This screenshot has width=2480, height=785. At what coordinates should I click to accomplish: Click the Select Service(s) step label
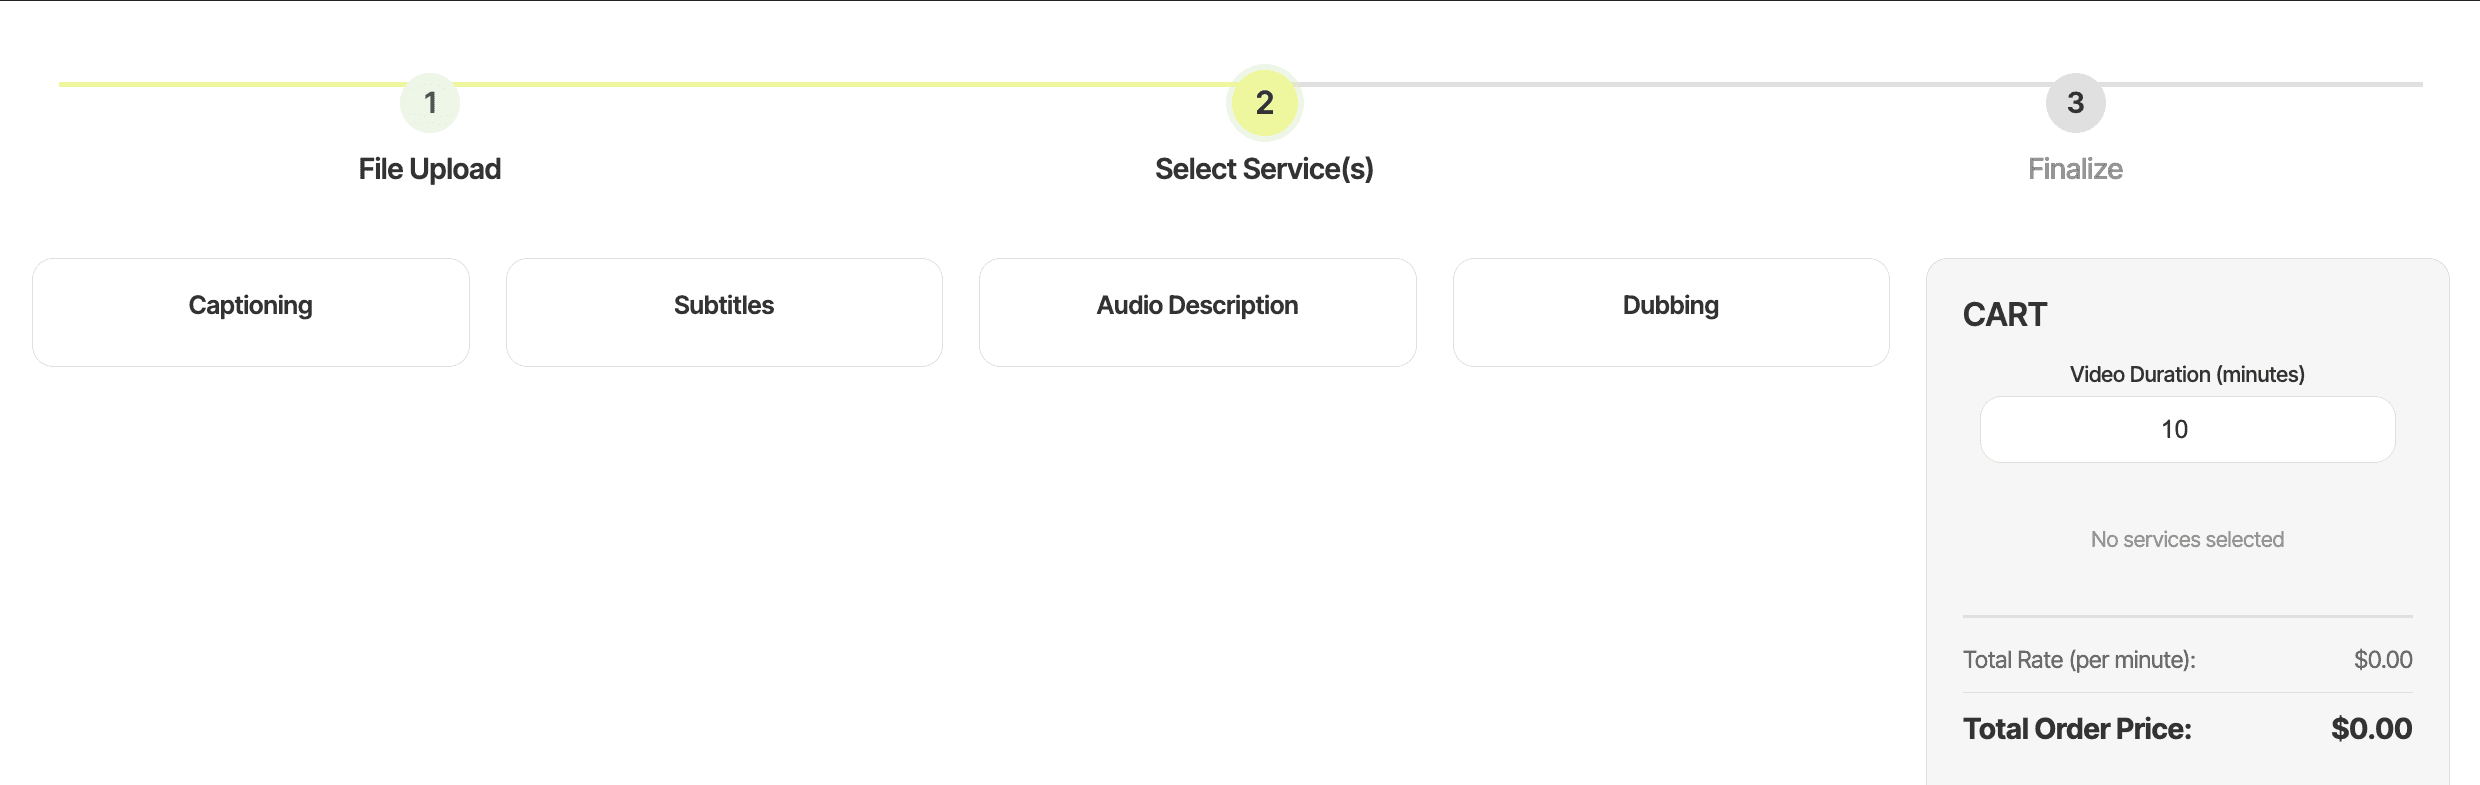coord(1264,169)
